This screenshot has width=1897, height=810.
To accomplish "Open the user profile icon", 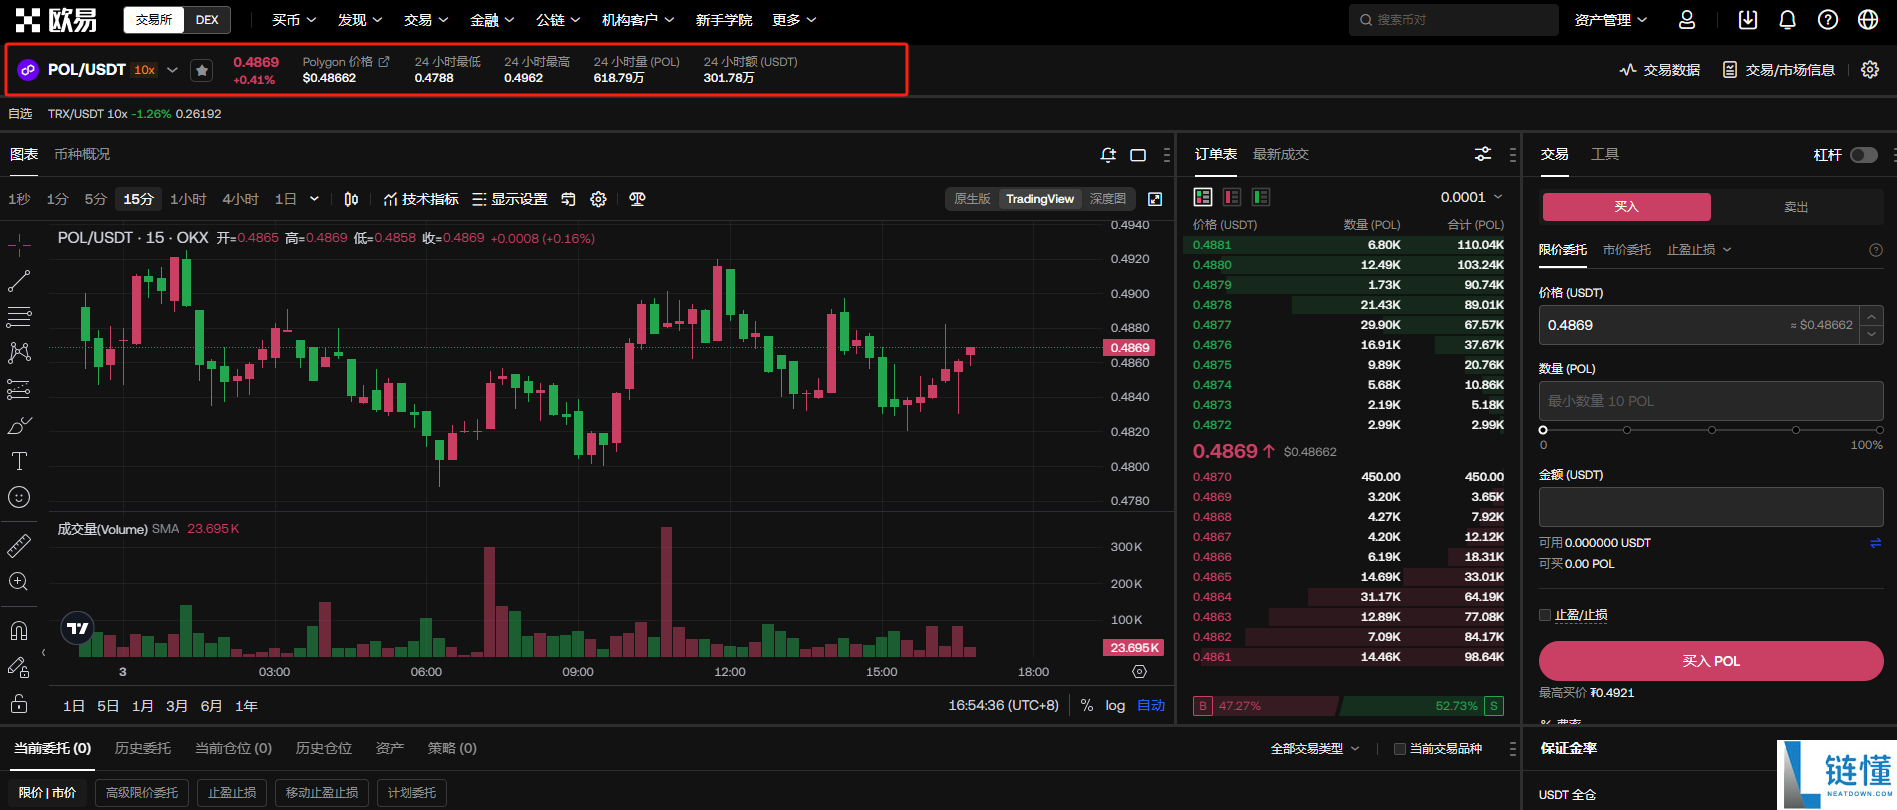I will point(1687,20).
